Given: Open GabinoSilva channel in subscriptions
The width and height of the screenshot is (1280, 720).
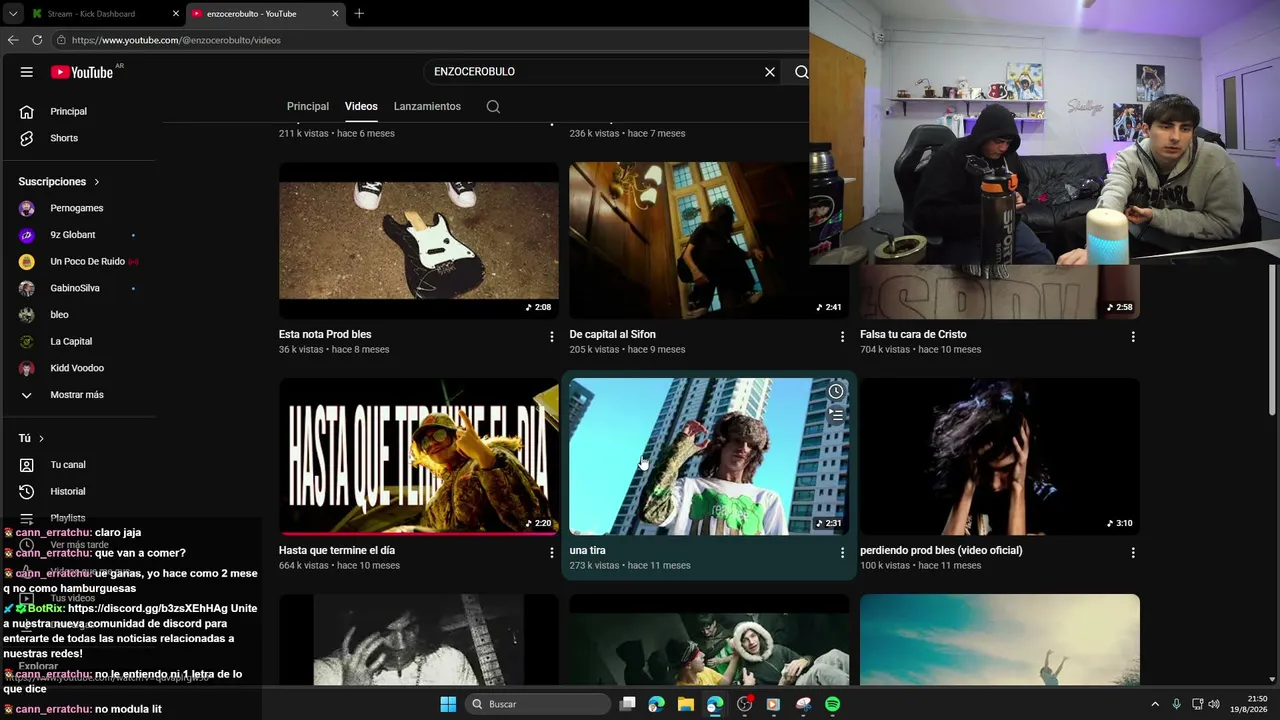Looking at the screenshot, I should click(x=77, y=288).
